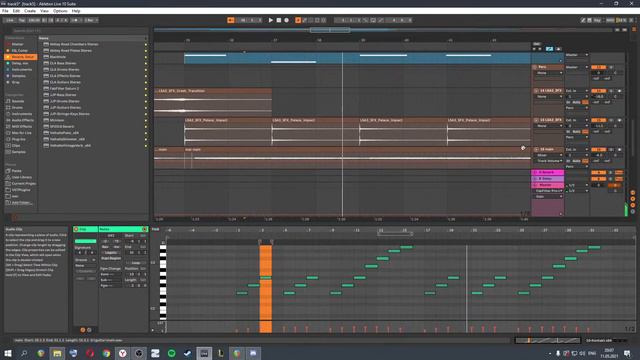The image size is (640, 360).
Task: Open the Track Volume automation dropdown
Action: [549, 161]
